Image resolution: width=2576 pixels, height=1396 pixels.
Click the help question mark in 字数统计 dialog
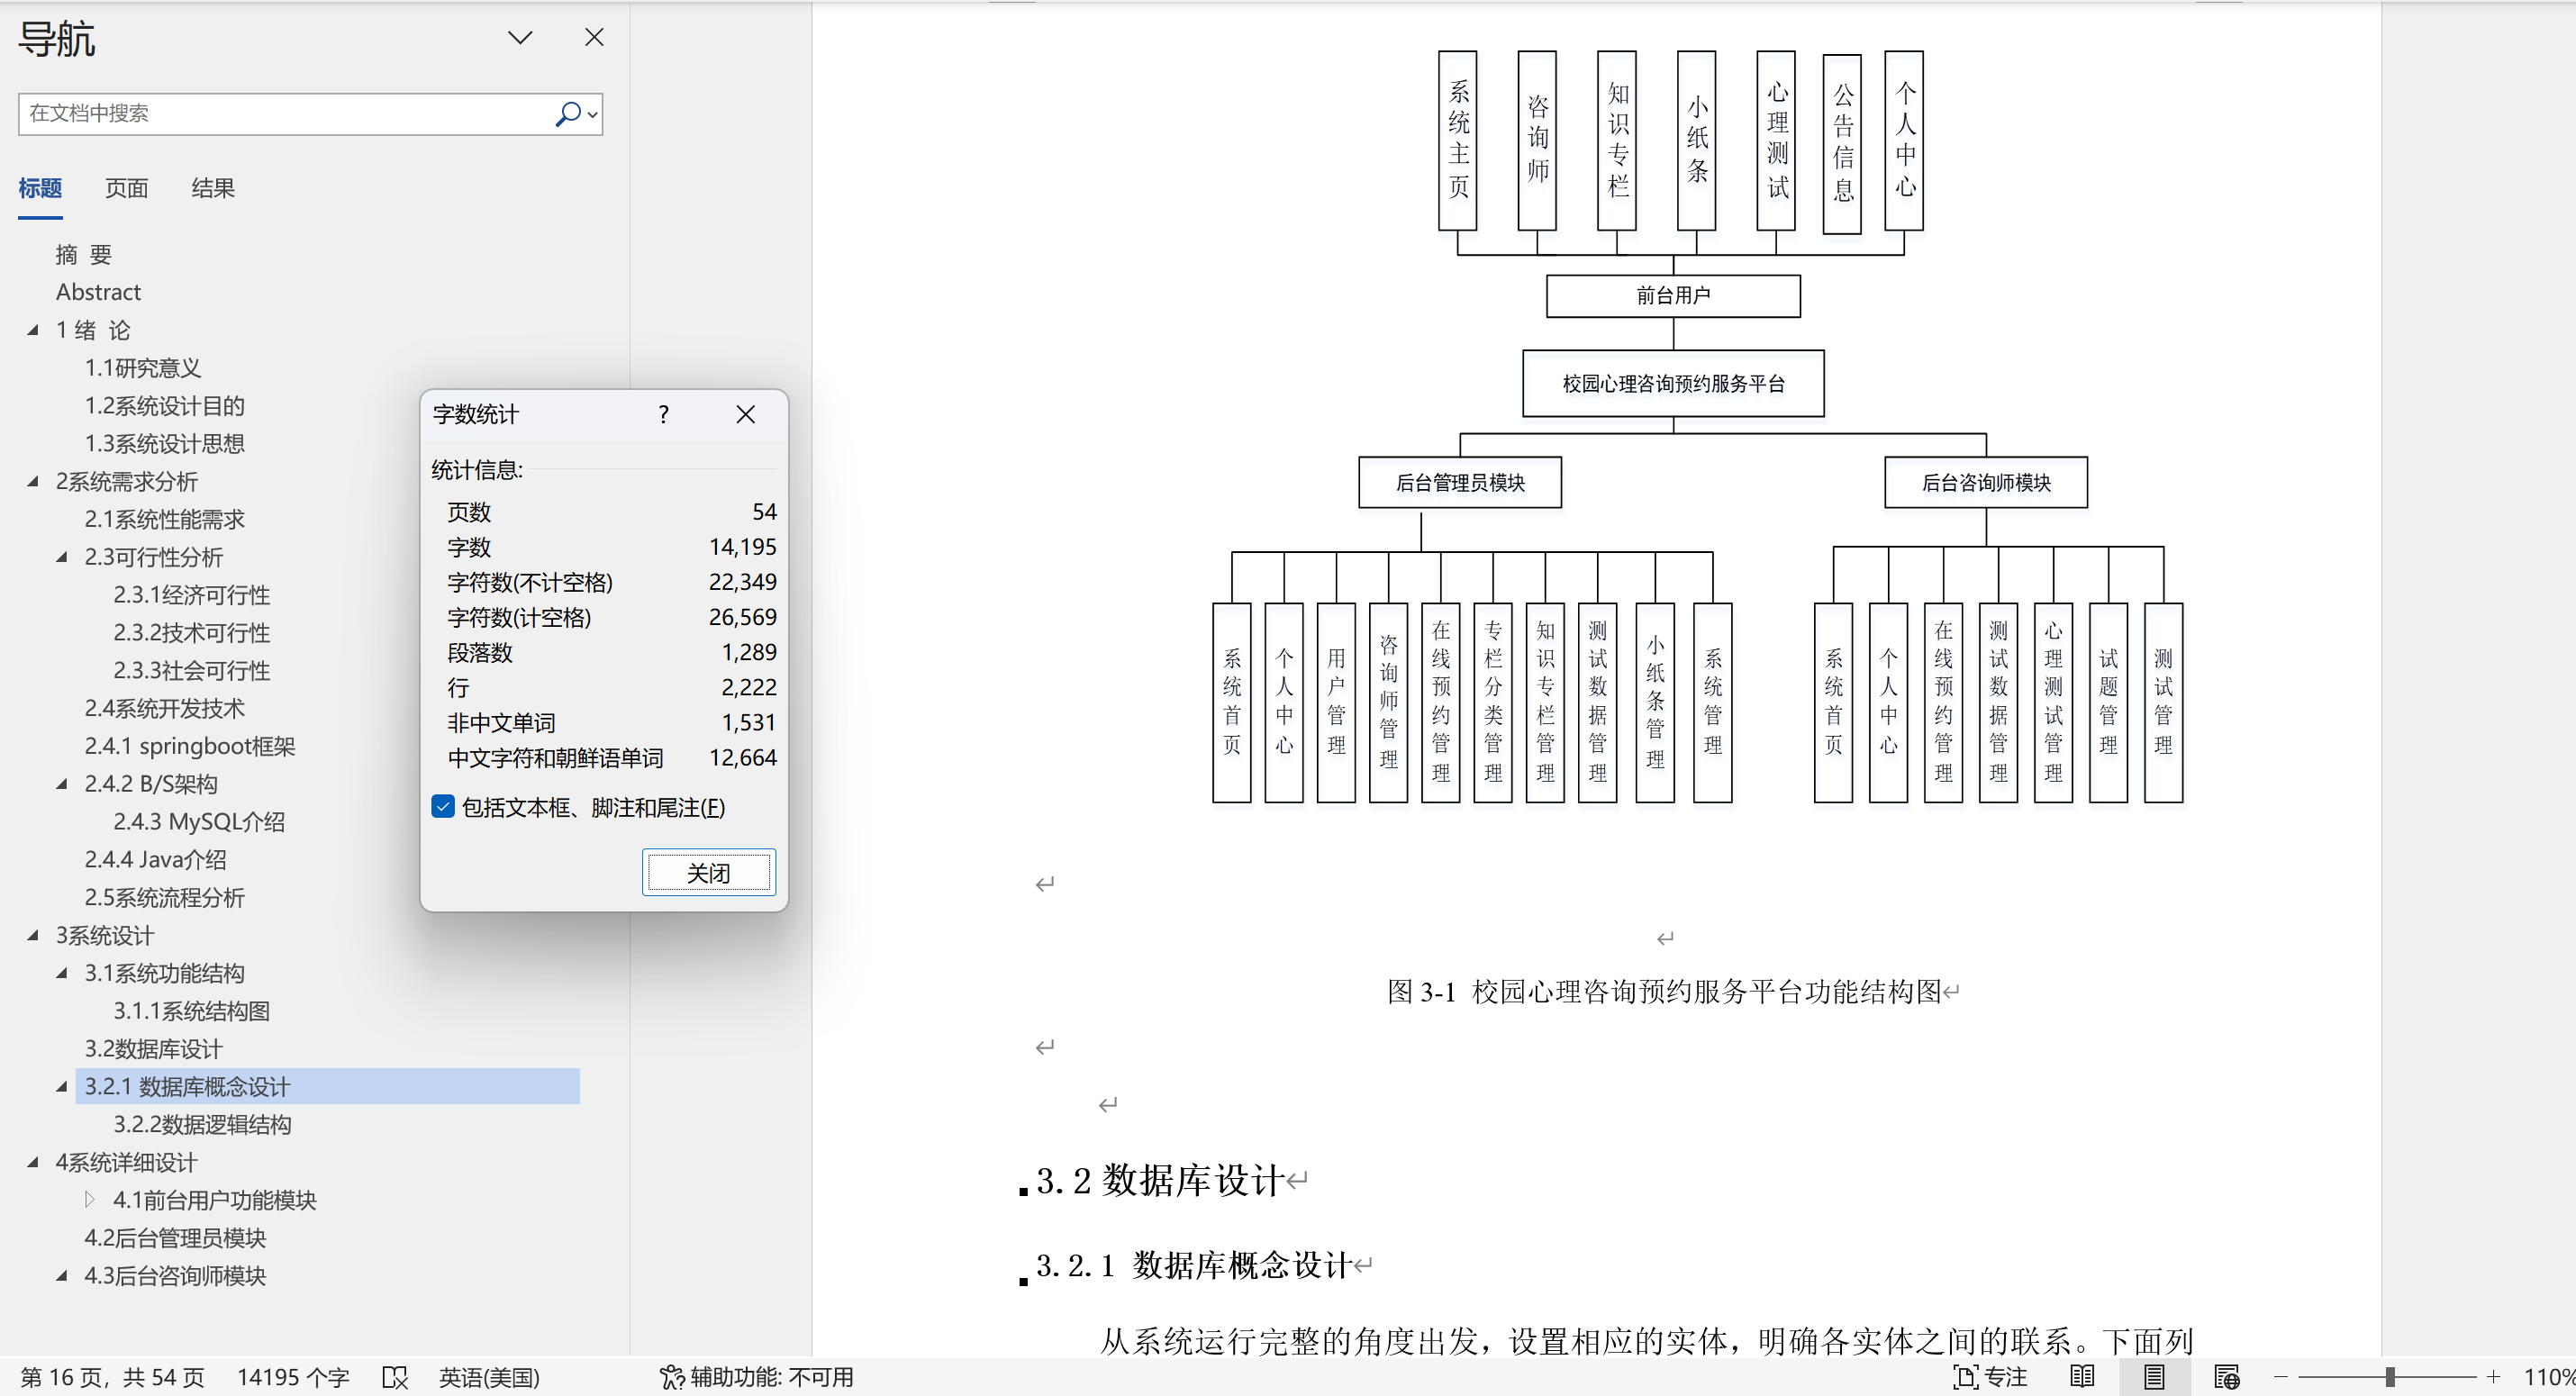click(x=663, y=414)
